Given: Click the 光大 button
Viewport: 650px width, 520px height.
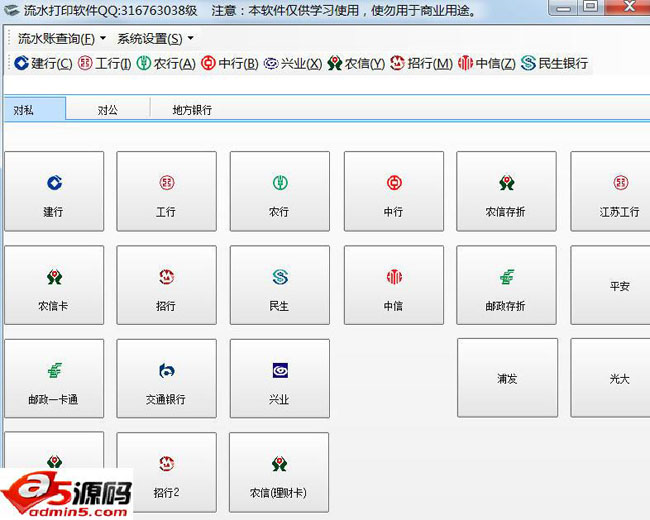Looking at the screenshot, I should tap(610, 378).
